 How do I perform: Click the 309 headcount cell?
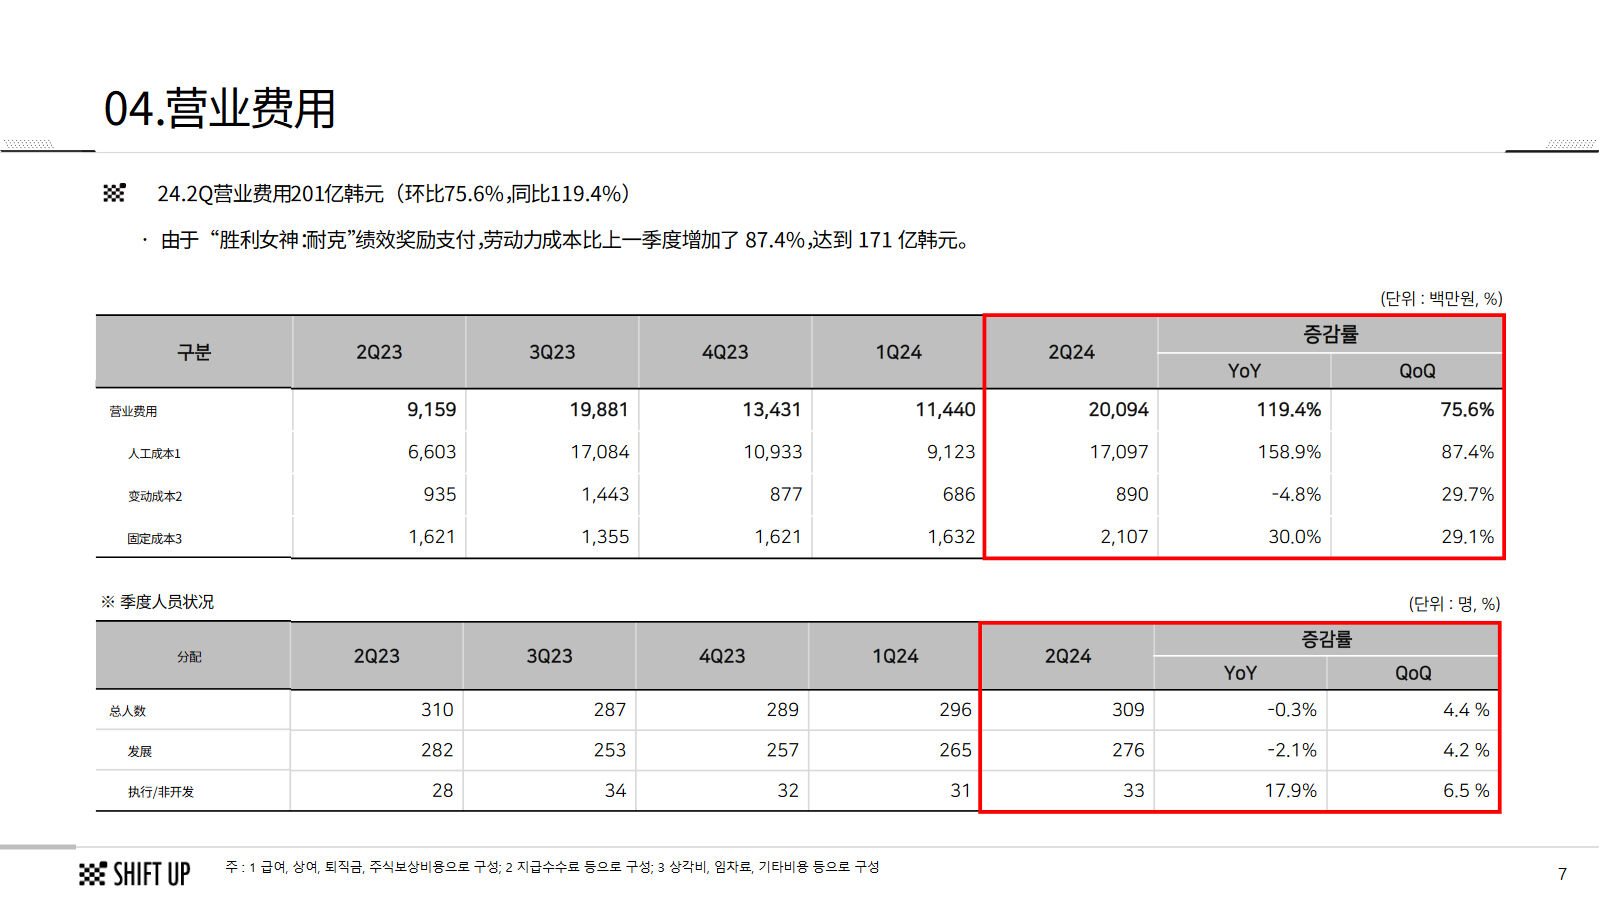(1128, 709)
